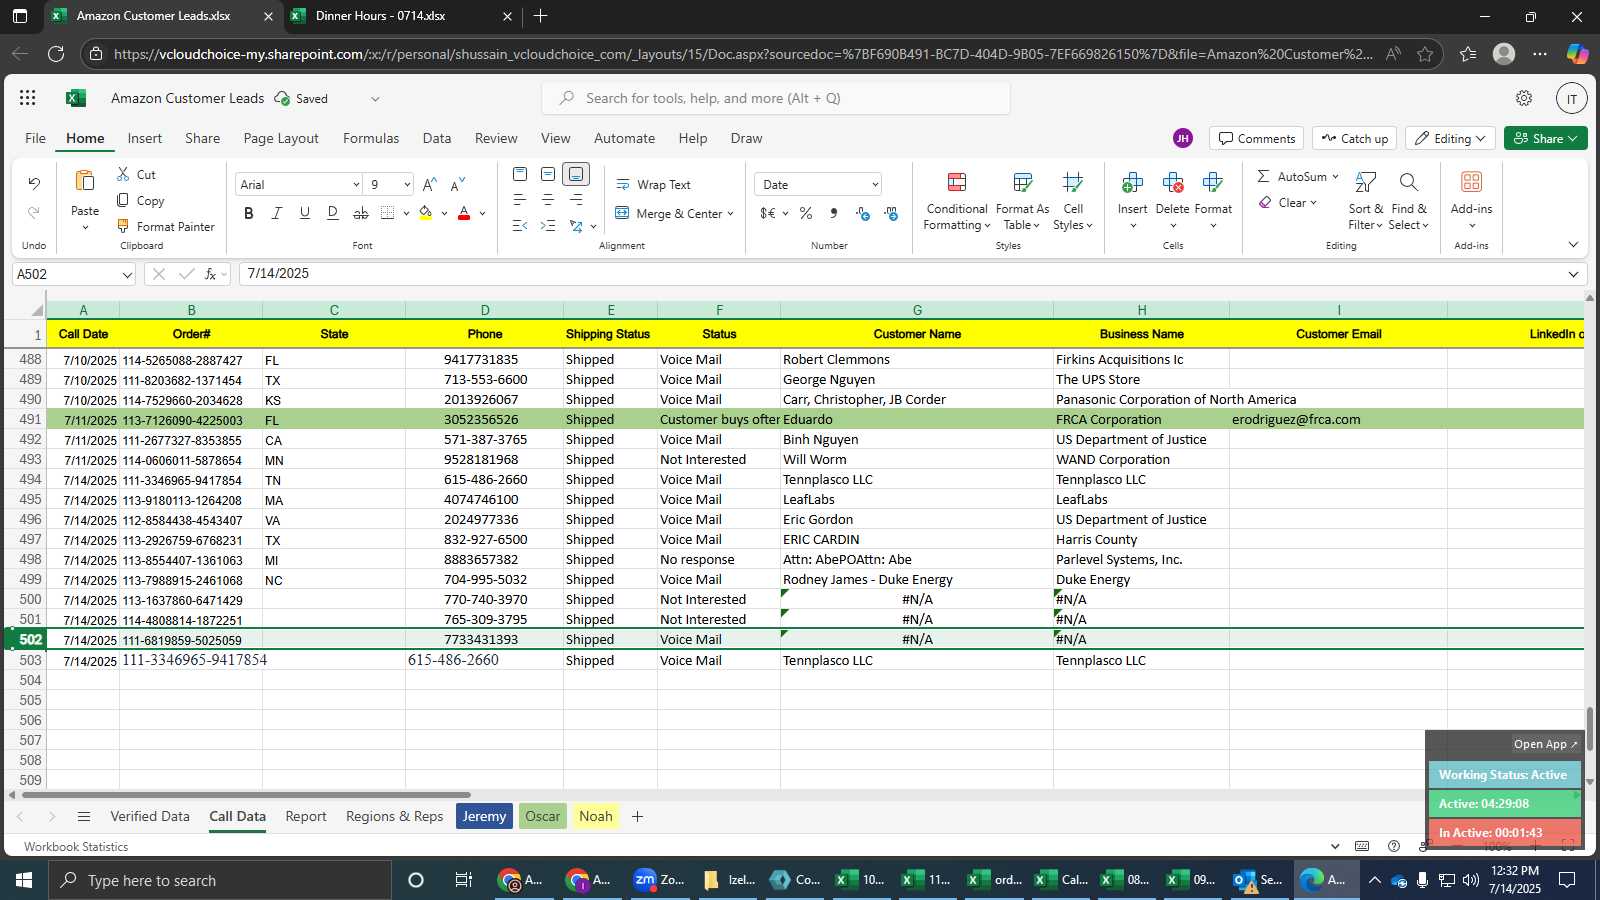The height and width of the screenshot is (900, 1600).
Task: Click the percent style icon
Action: click(x=806, y=213)
